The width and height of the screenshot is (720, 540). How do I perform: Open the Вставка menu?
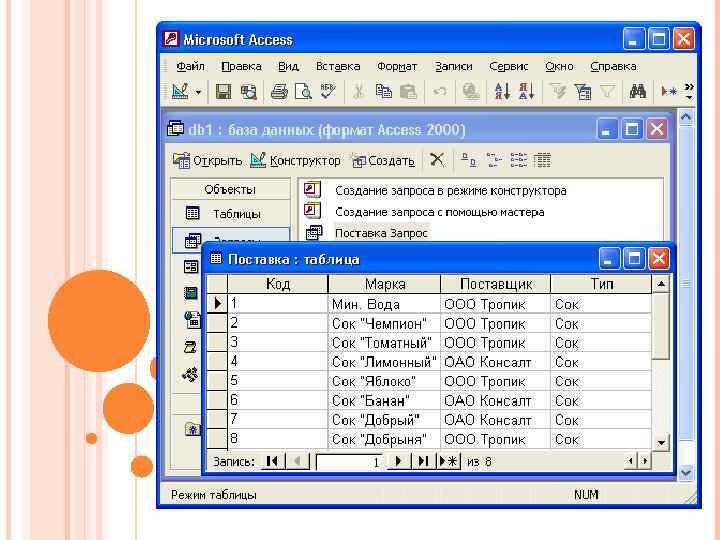(x=338, y=67)
